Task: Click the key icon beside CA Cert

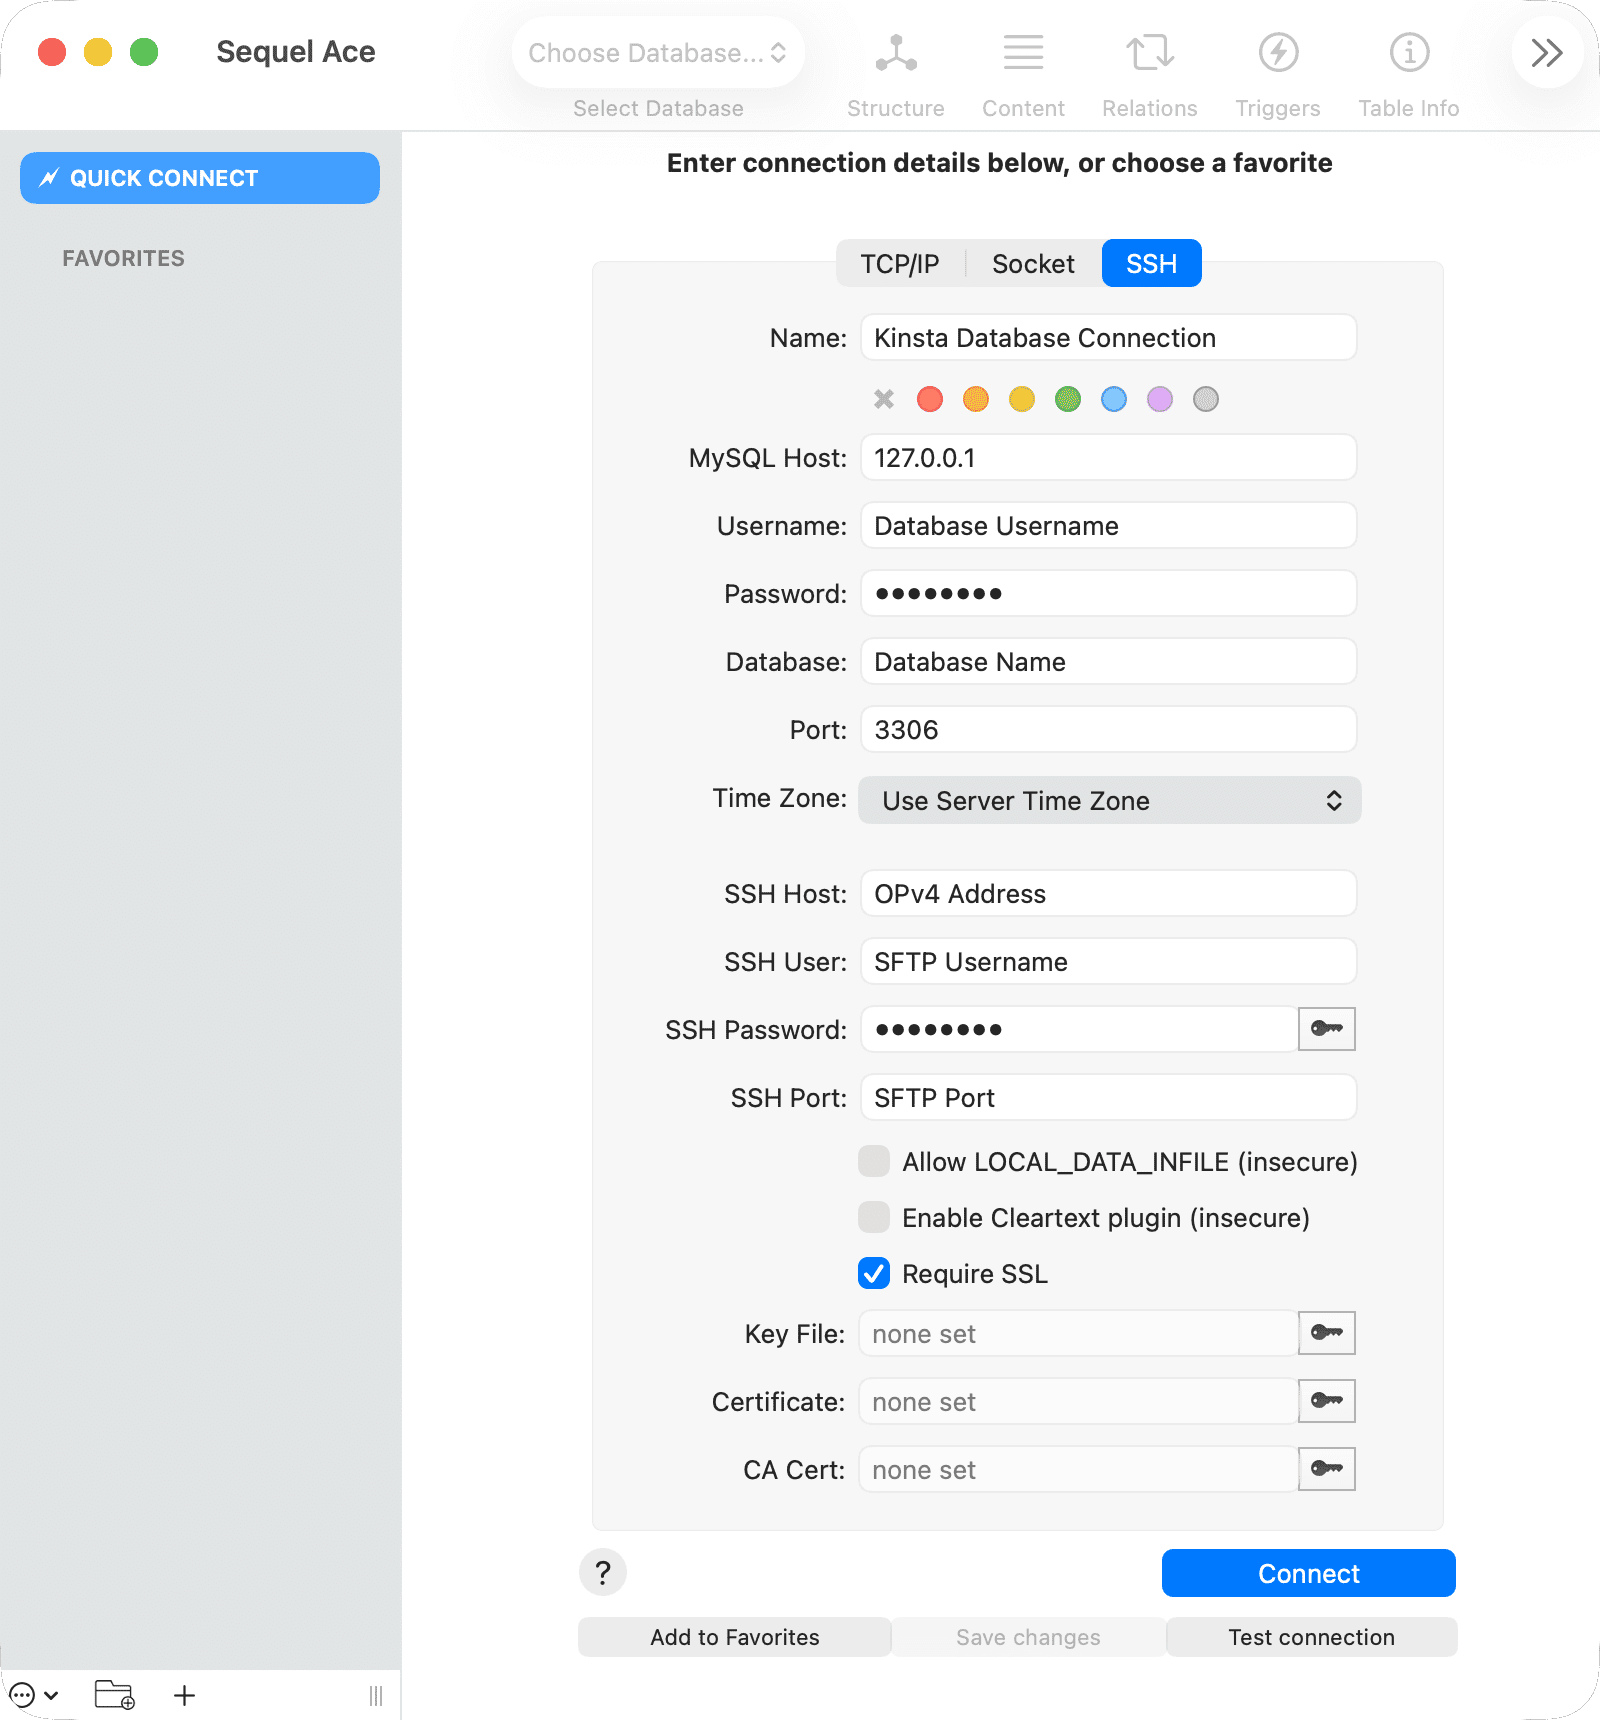Action: click(x=1327, y=1469)
